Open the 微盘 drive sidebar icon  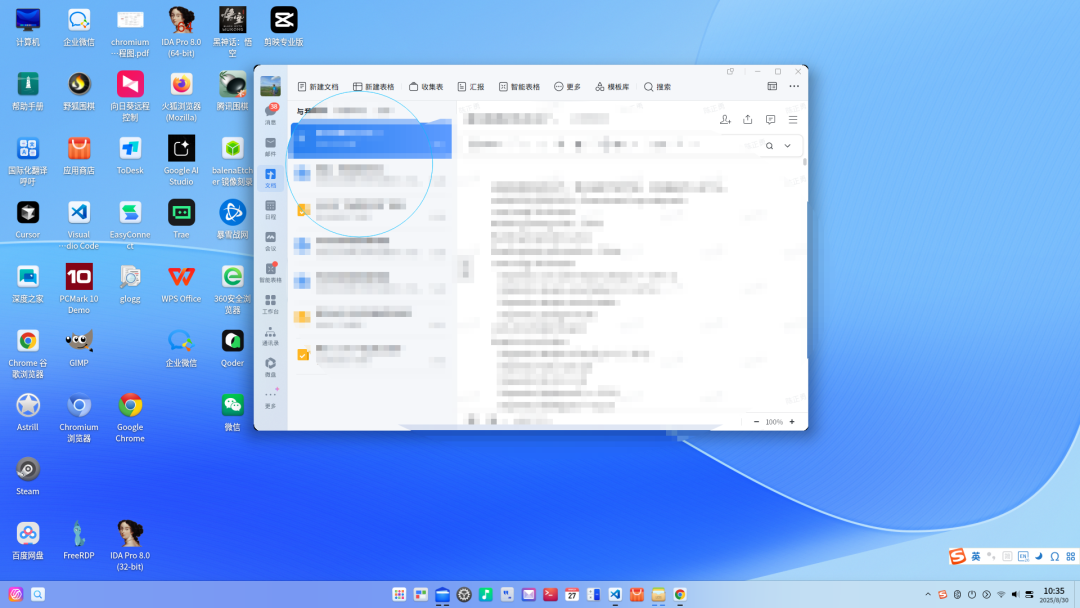(270, 367)
